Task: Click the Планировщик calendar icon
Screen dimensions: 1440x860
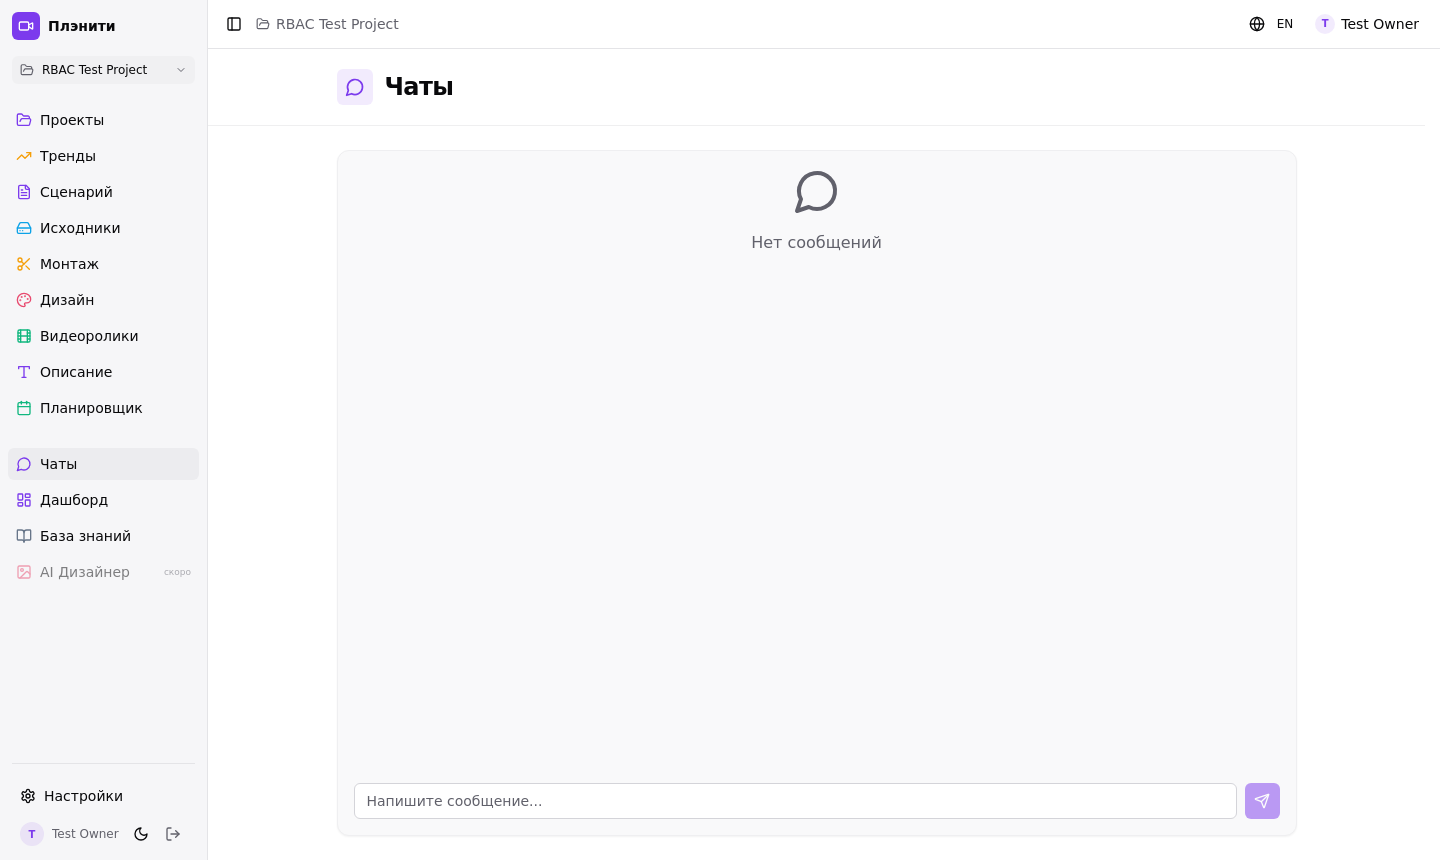Action: (24, 408)
